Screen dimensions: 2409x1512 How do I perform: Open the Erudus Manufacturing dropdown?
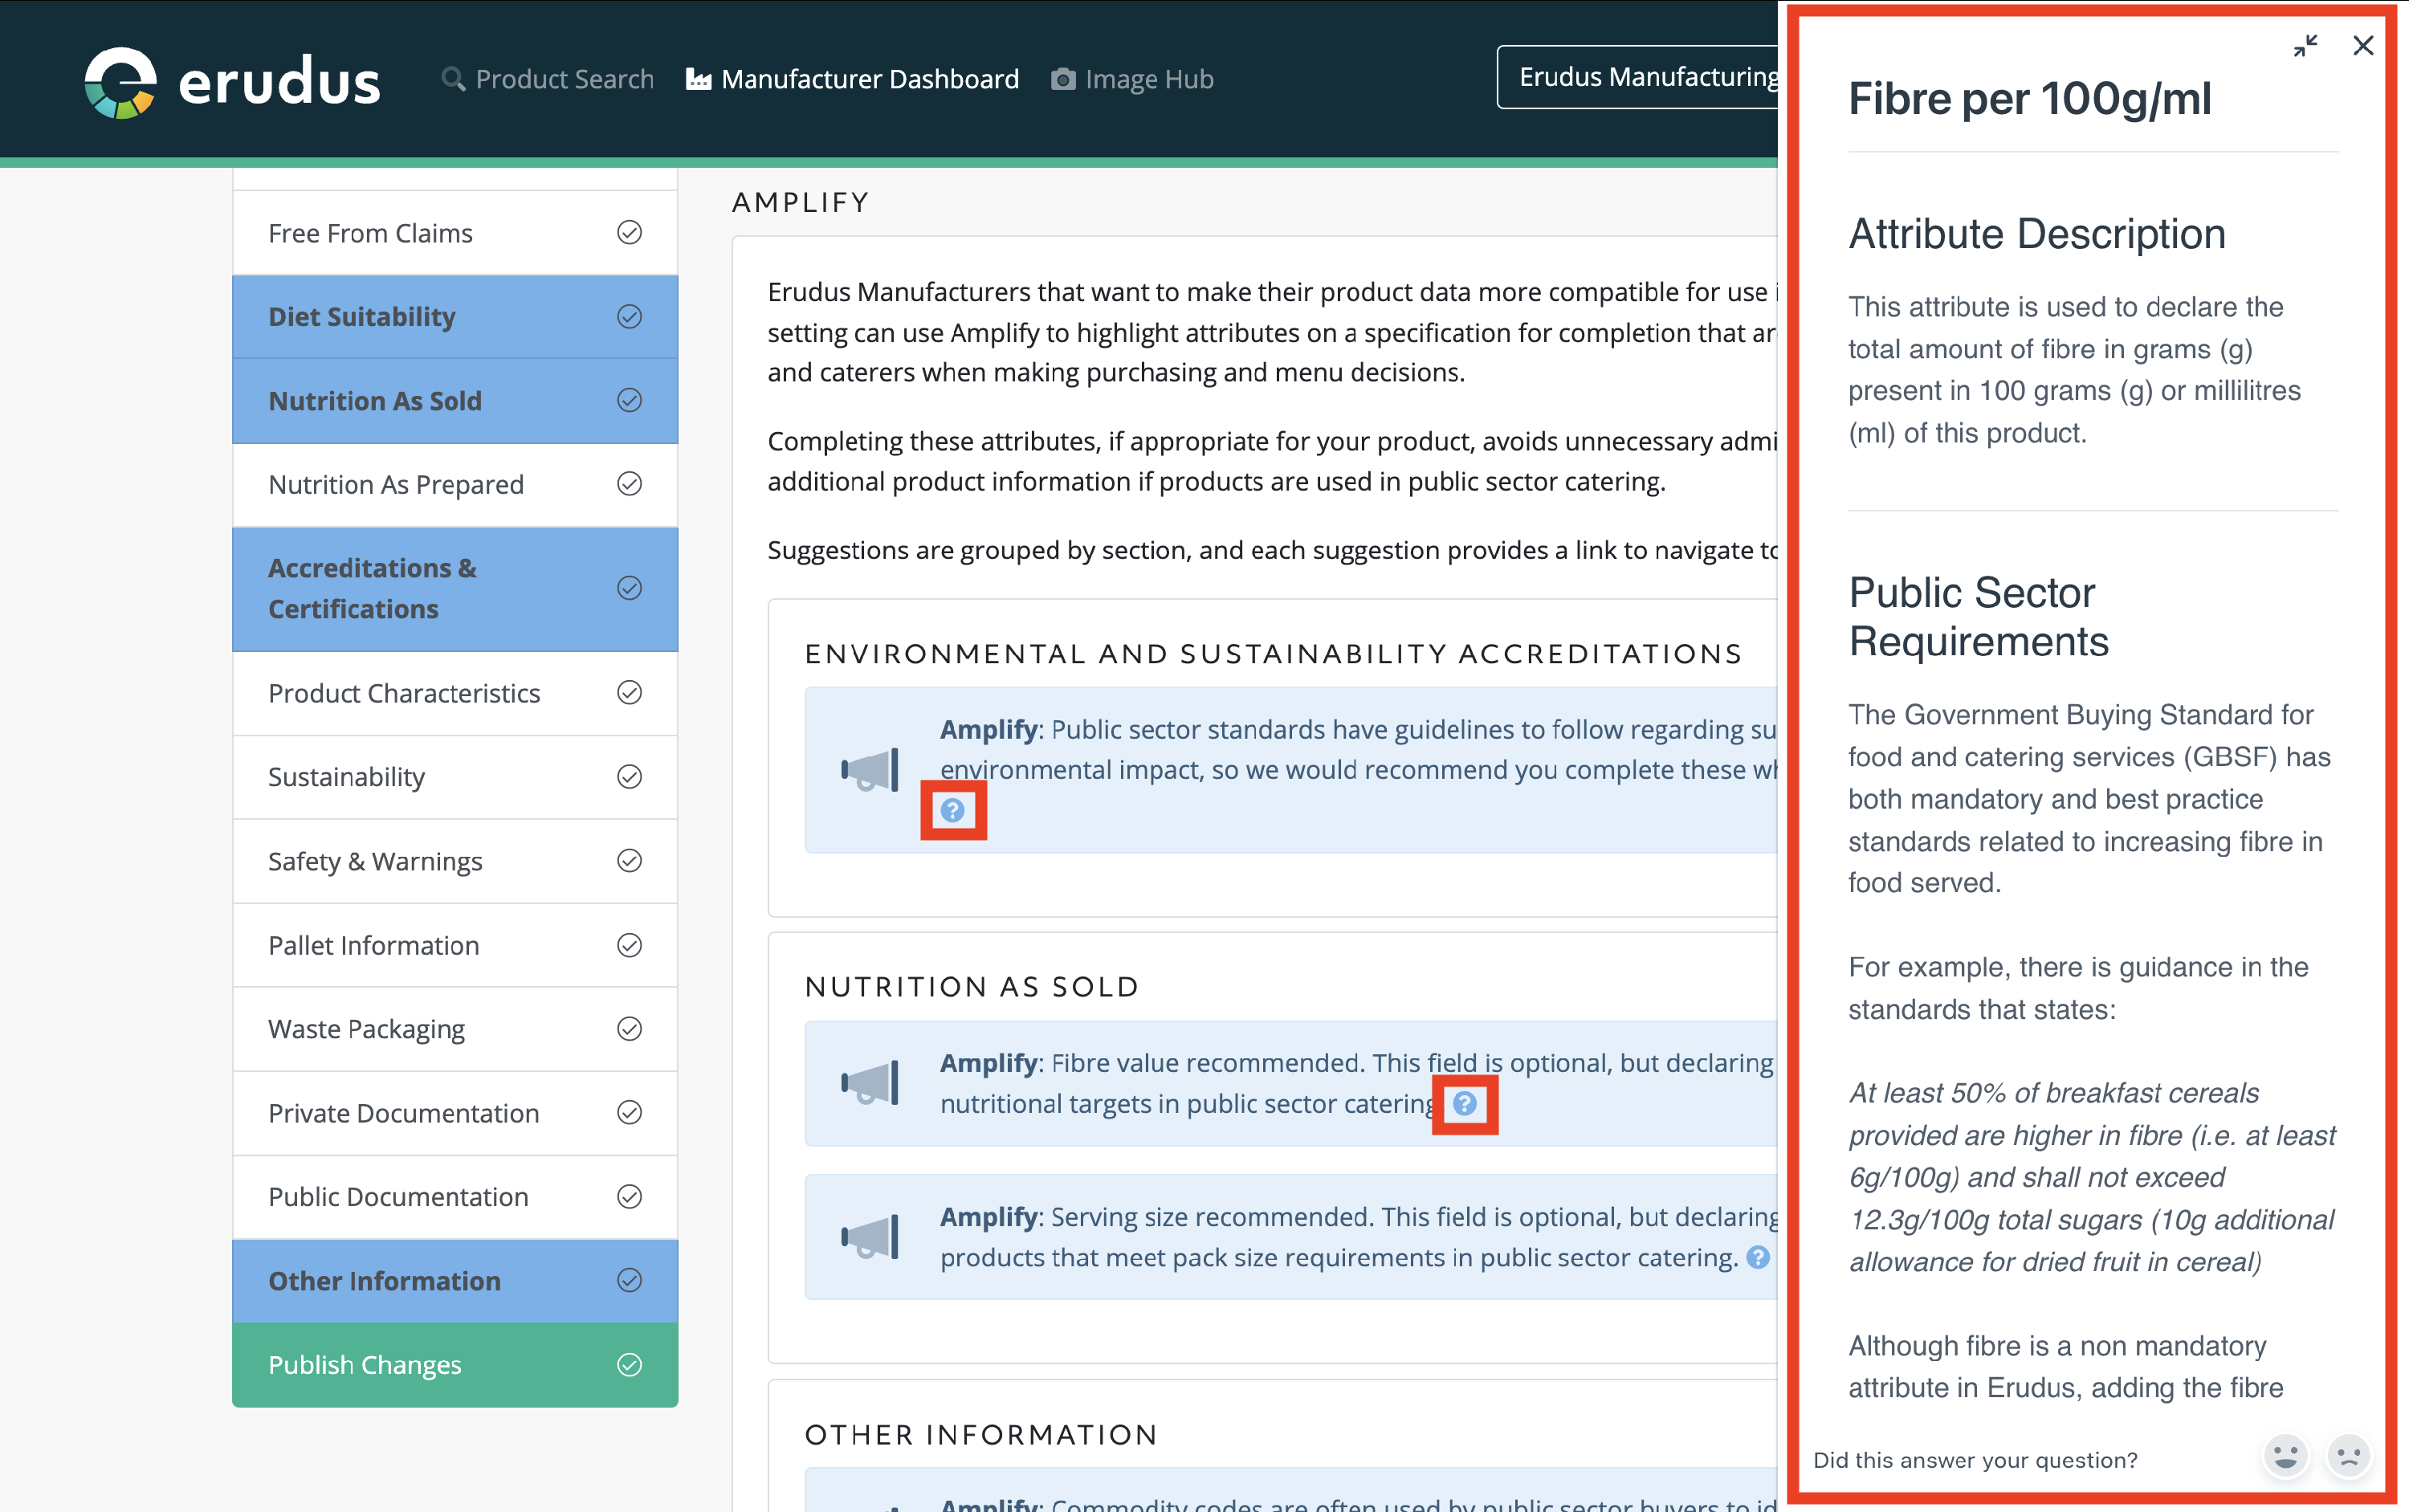click(x=1640, y=77)
